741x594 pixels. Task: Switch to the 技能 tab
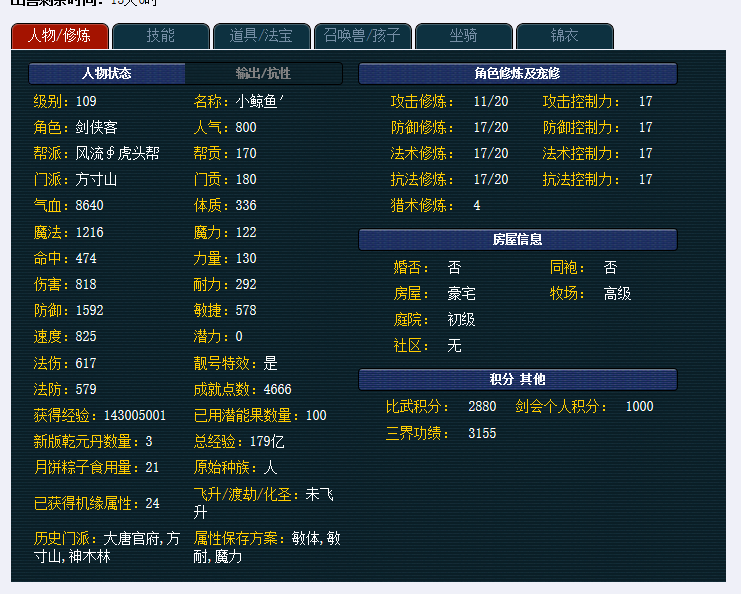[x=160, y=36]
